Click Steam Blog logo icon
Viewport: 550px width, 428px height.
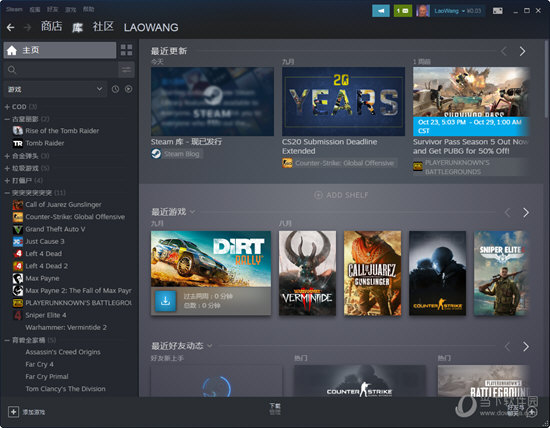156,154
